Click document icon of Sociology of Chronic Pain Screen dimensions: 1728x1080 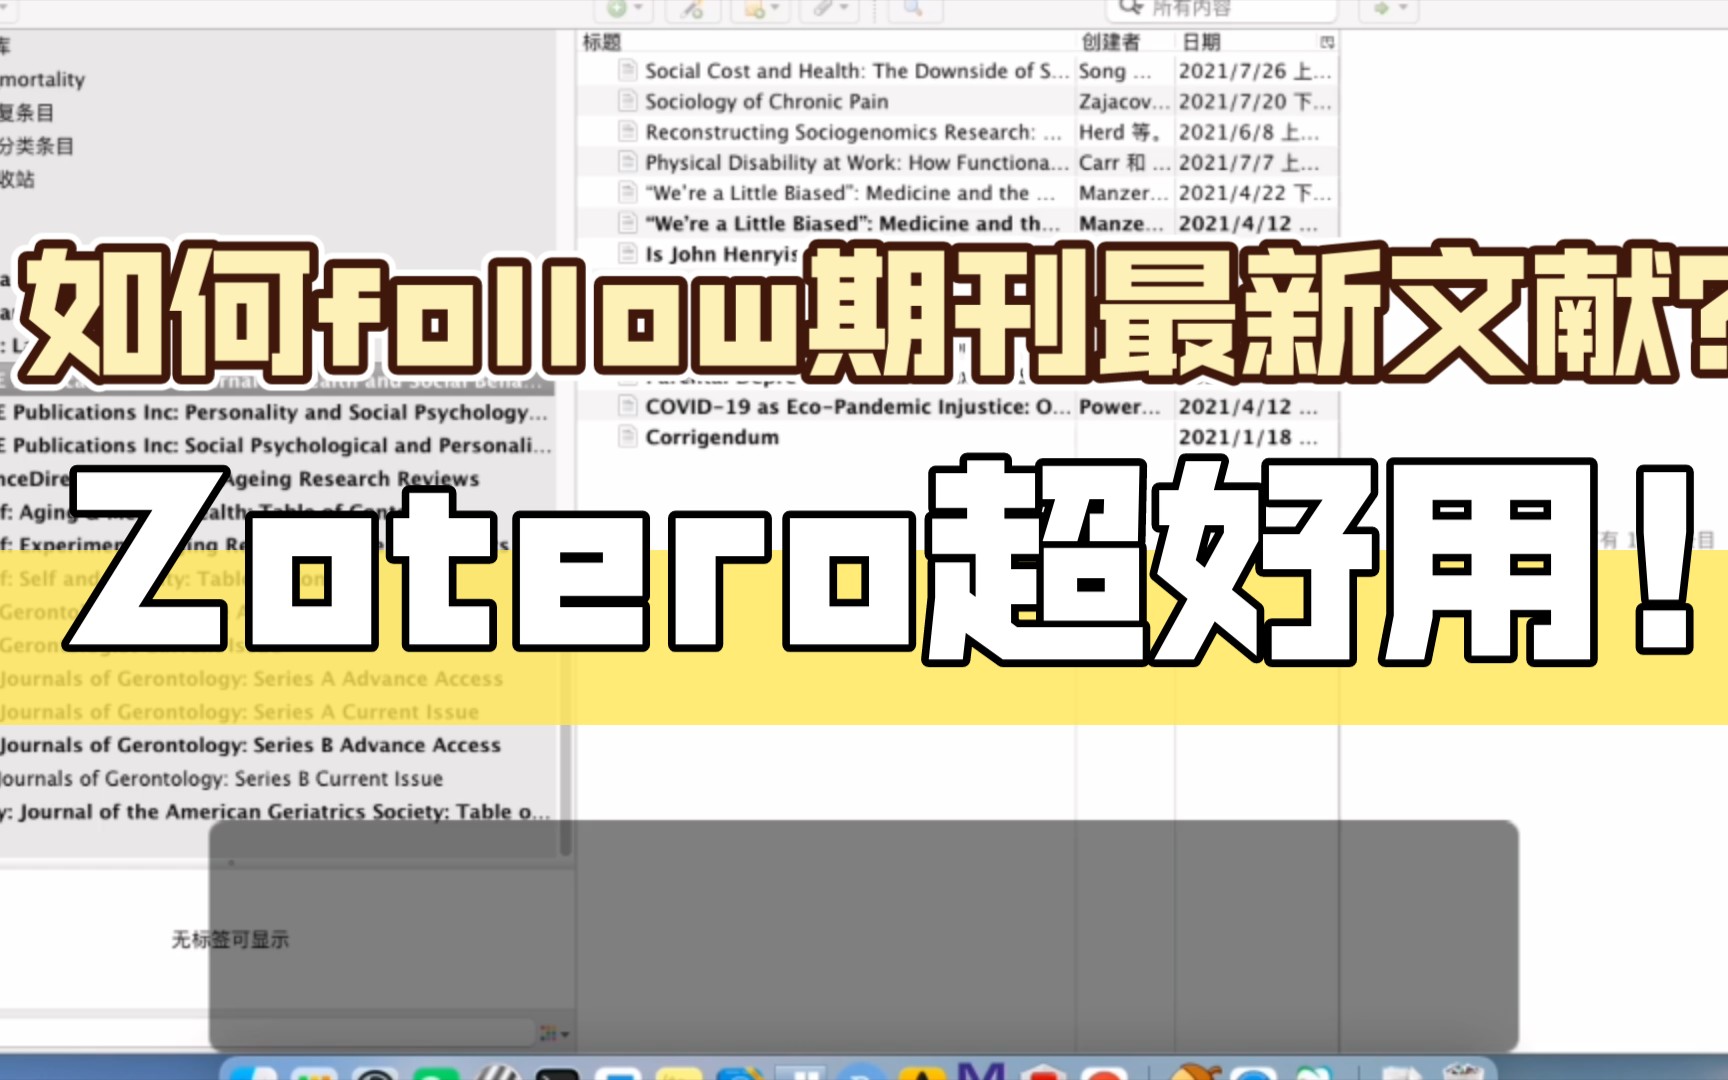(628, 101)
